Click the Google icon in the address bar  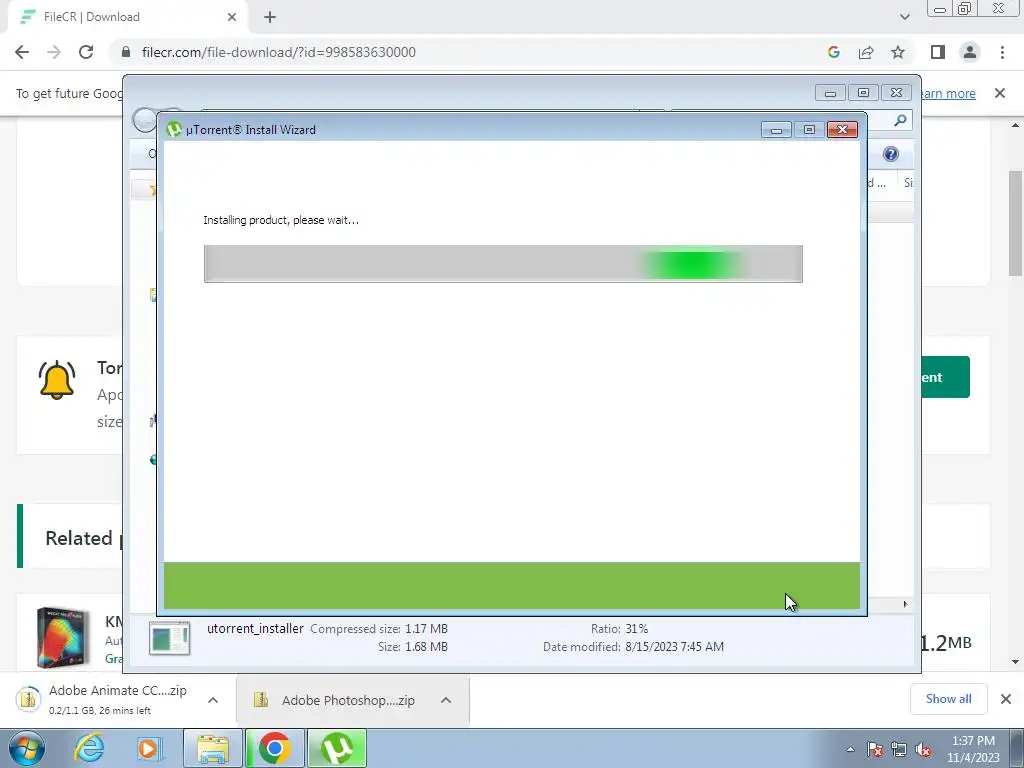pyautogui.click(x=833, y=52)
